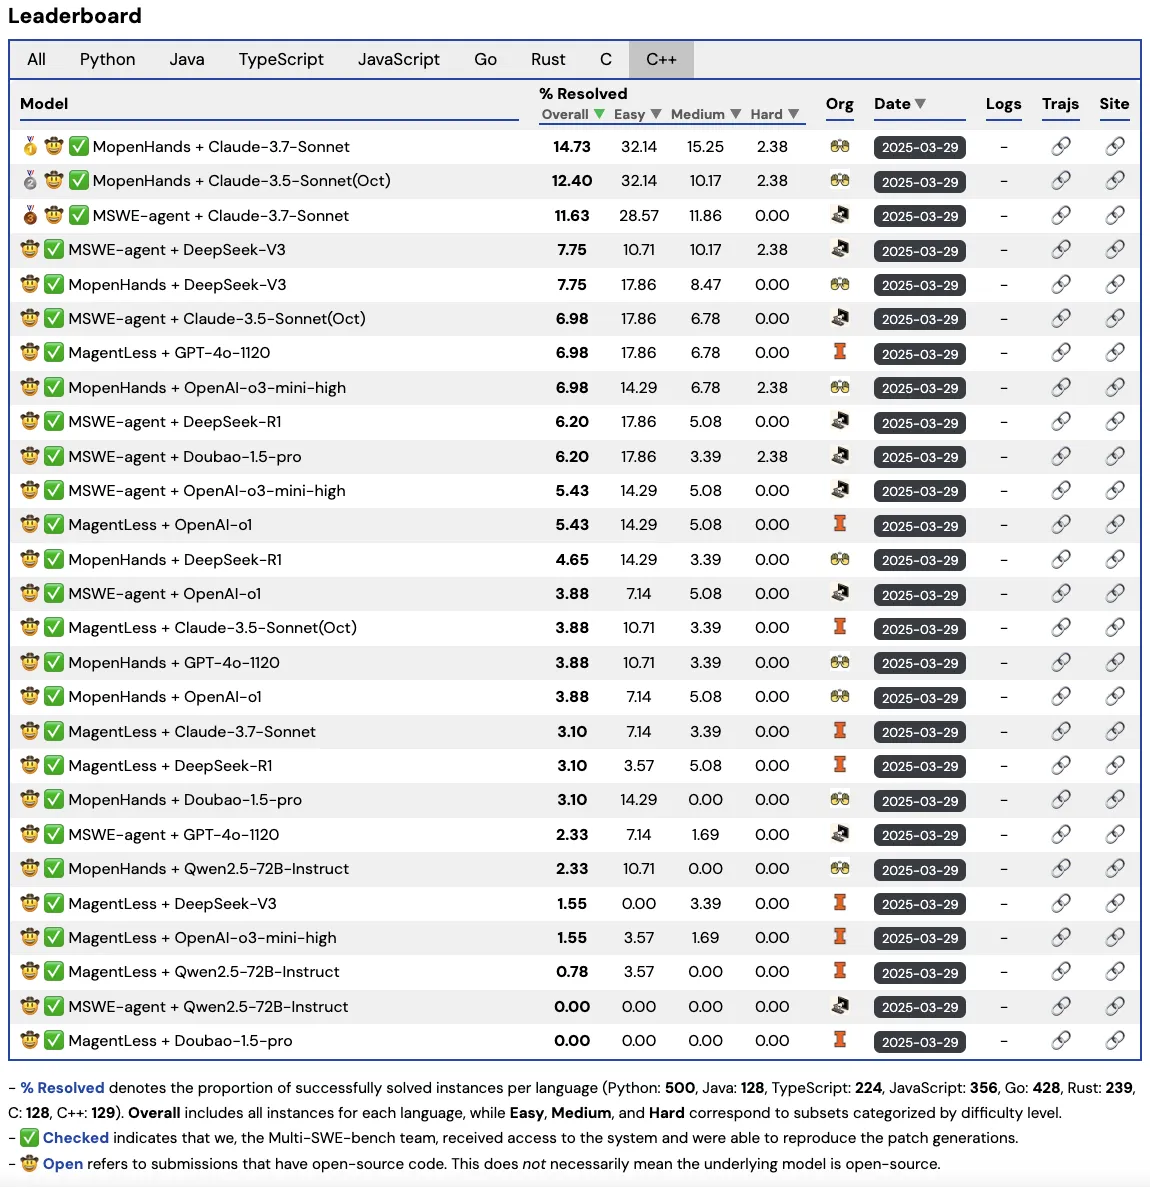
Task: Switch to the Rust tab
Action: pyautogui.click(x=548, y=59)
